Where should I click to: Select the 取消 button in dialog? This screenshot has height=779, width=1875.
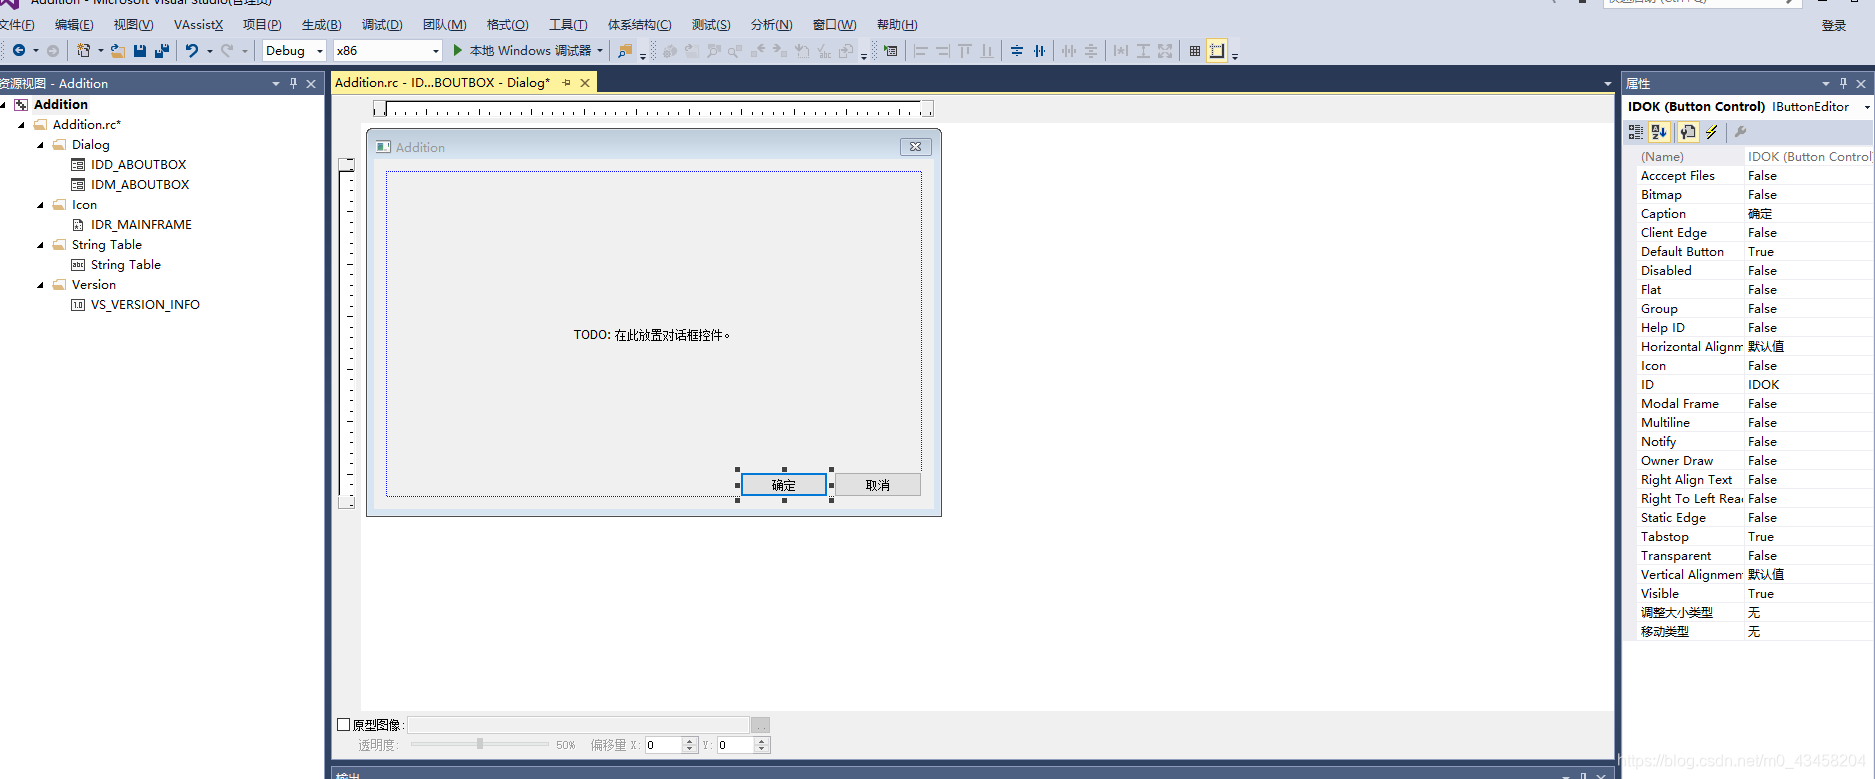878,485
